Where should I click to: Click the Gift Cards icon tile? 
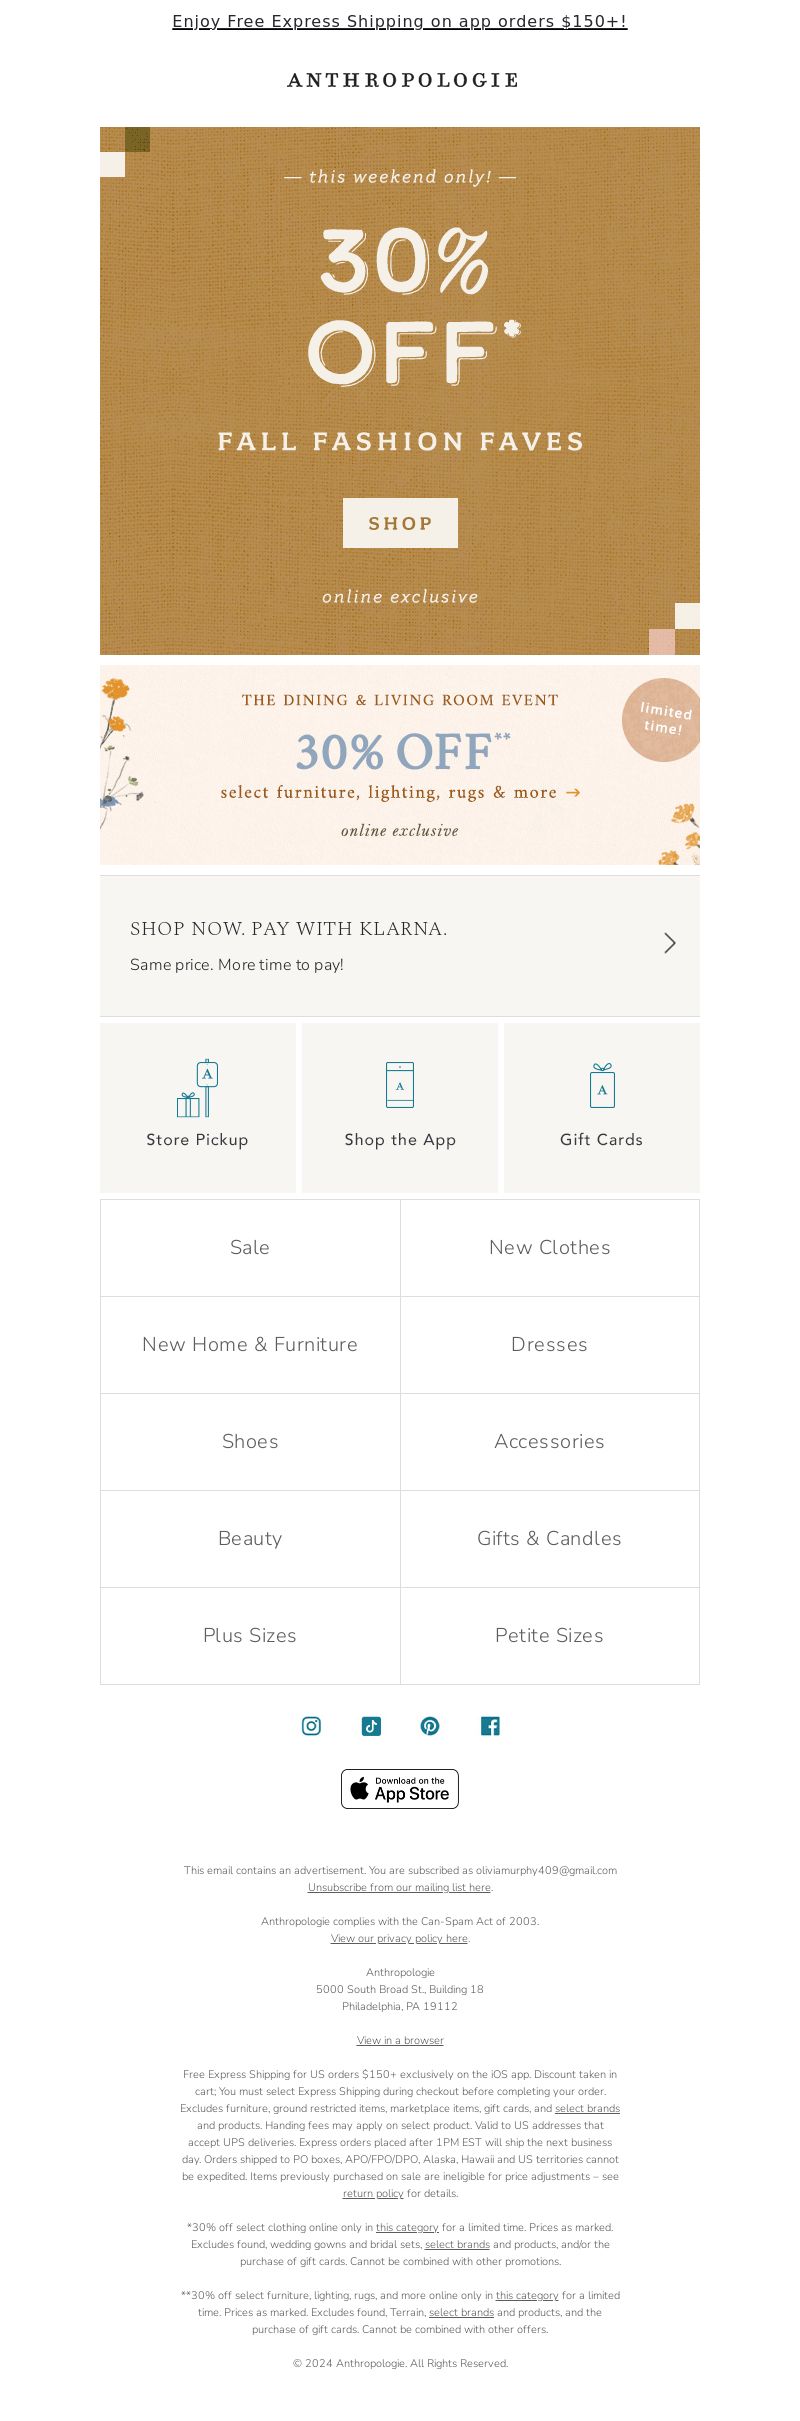point(602,1107)
